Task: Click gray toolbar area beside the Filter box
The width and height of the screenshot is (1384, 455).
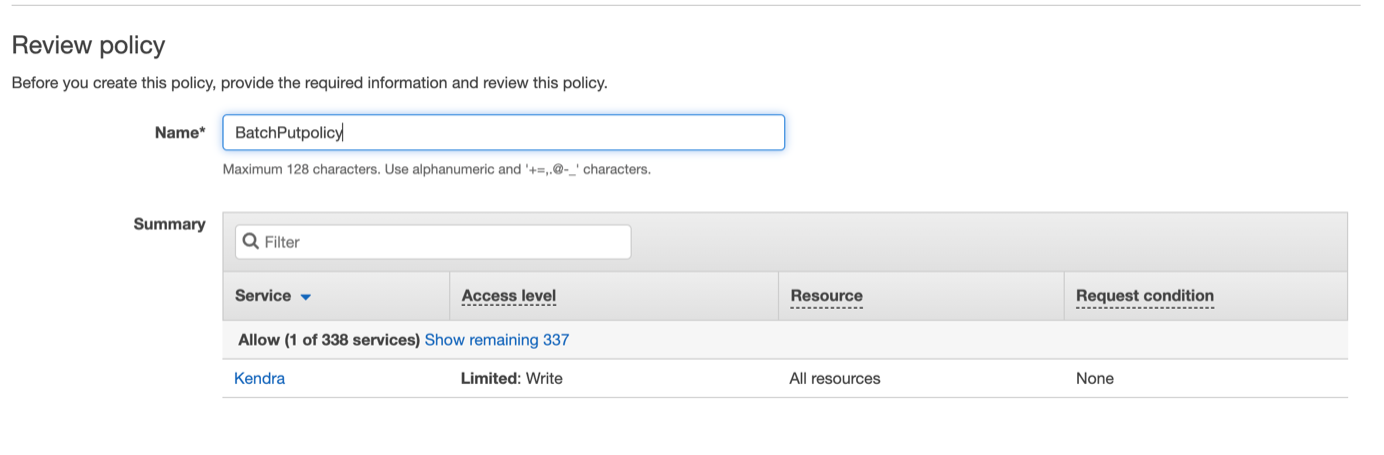Action: [988, 242]
